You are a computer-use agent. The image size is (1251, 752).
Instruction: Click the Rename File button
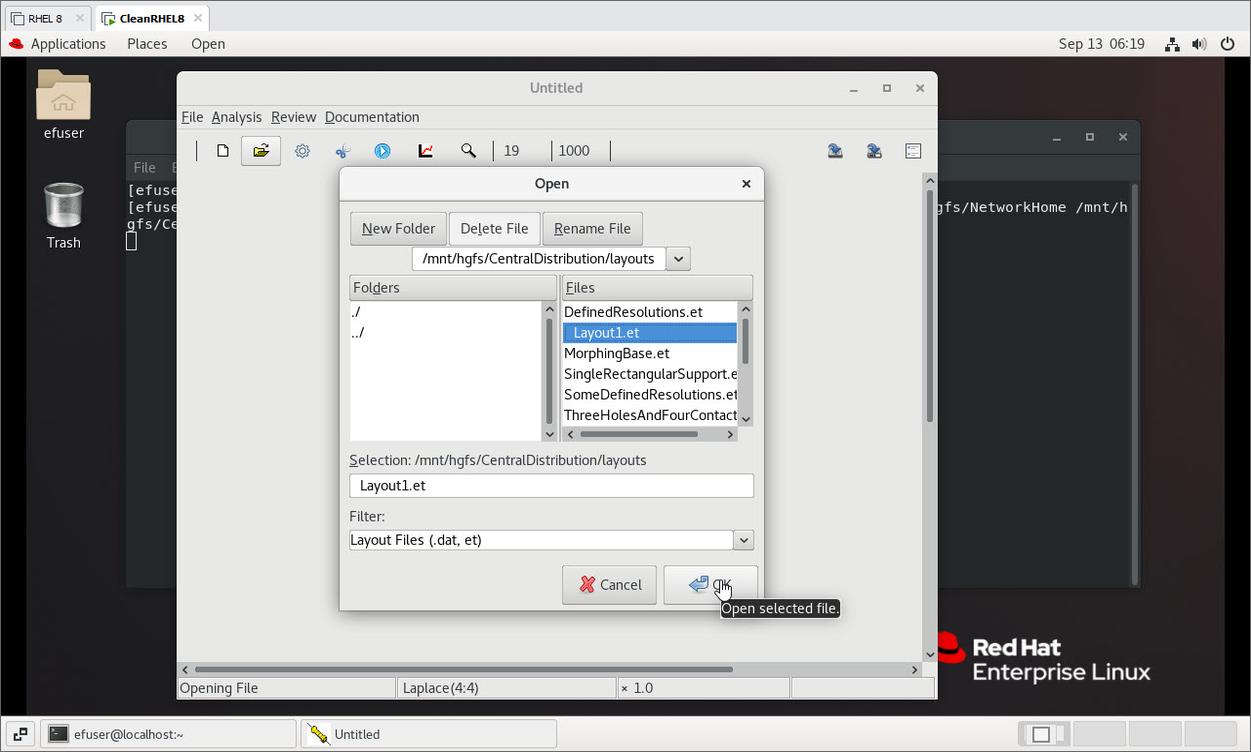click(x=592, y=228)
